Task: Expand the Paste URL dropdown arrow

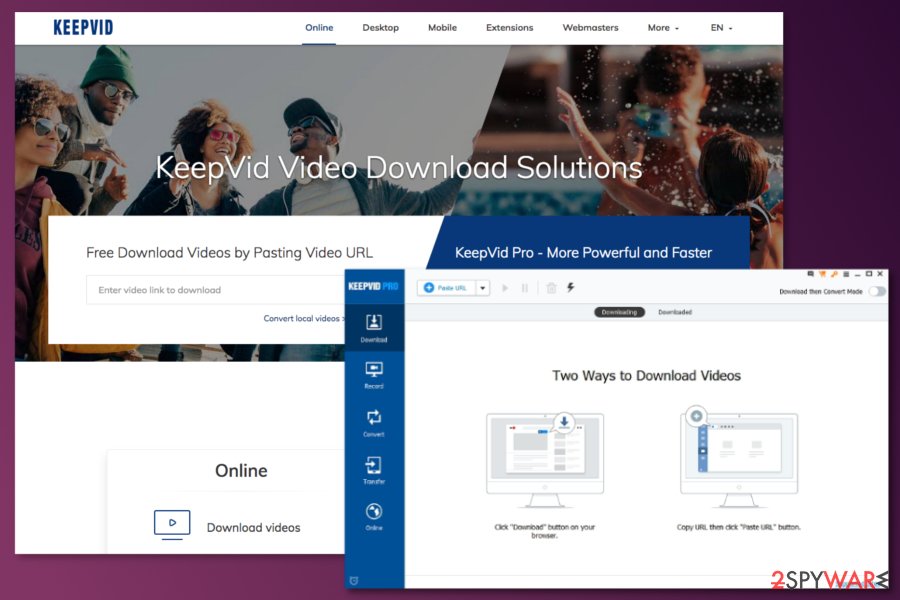Action: tap(483, 288)
